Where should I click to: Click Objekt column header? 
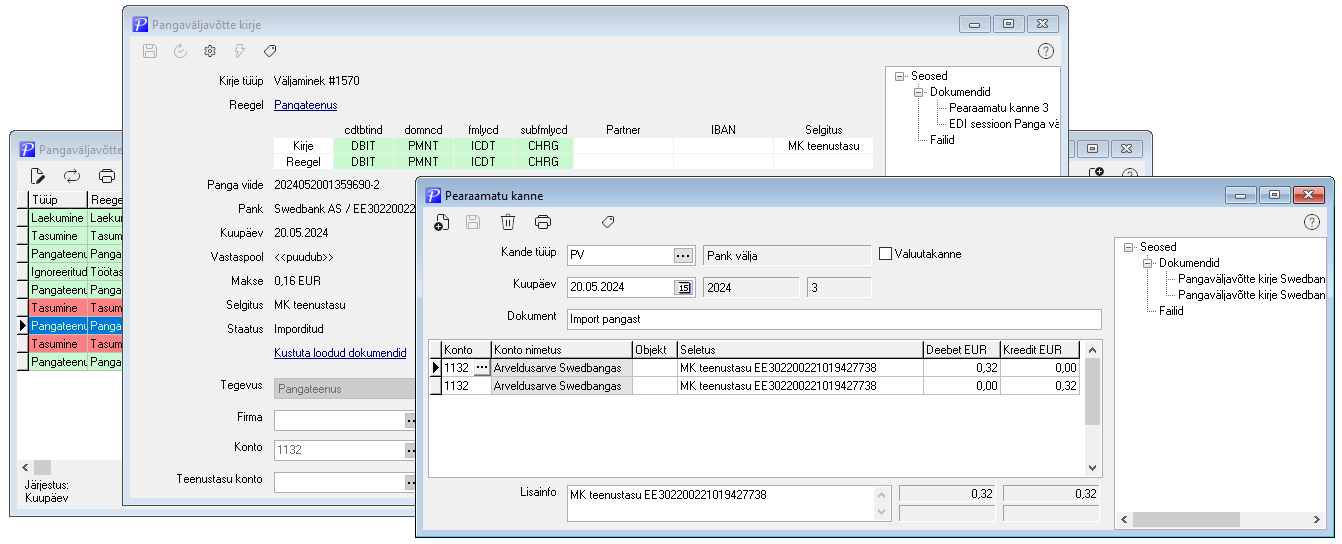click(654, 350)
